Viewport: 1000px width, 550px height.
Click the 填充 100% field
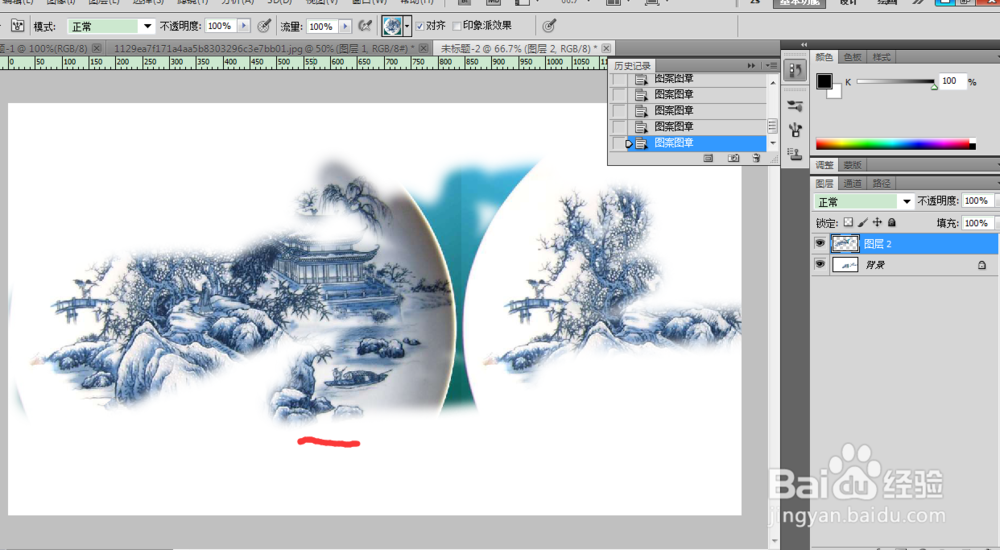coord(977,223)
